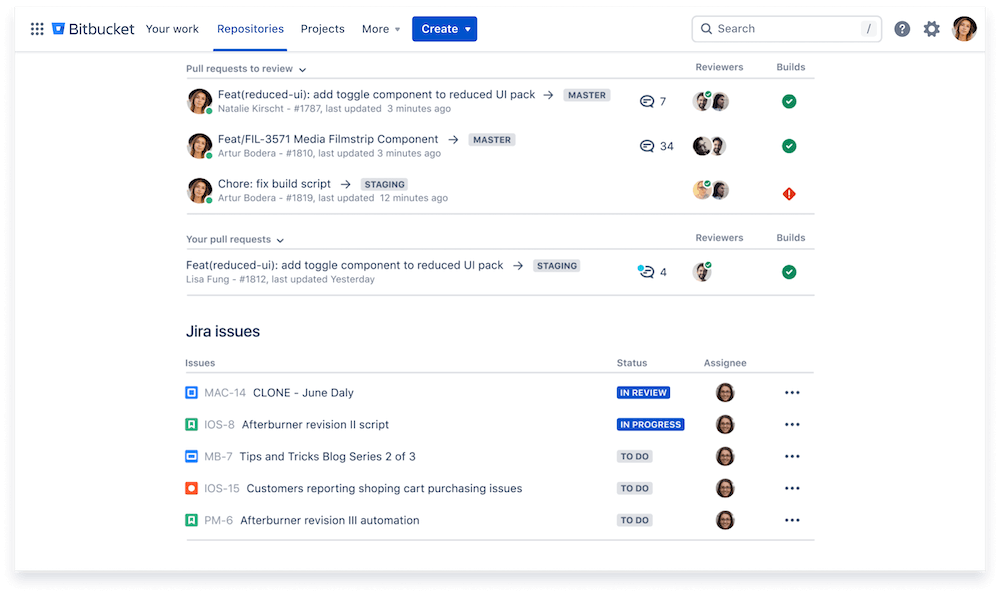Image resolution: width=1000 pixels, height=594 pixels.
Task: Click the green story icon next to PM-6
Action: 191,520
